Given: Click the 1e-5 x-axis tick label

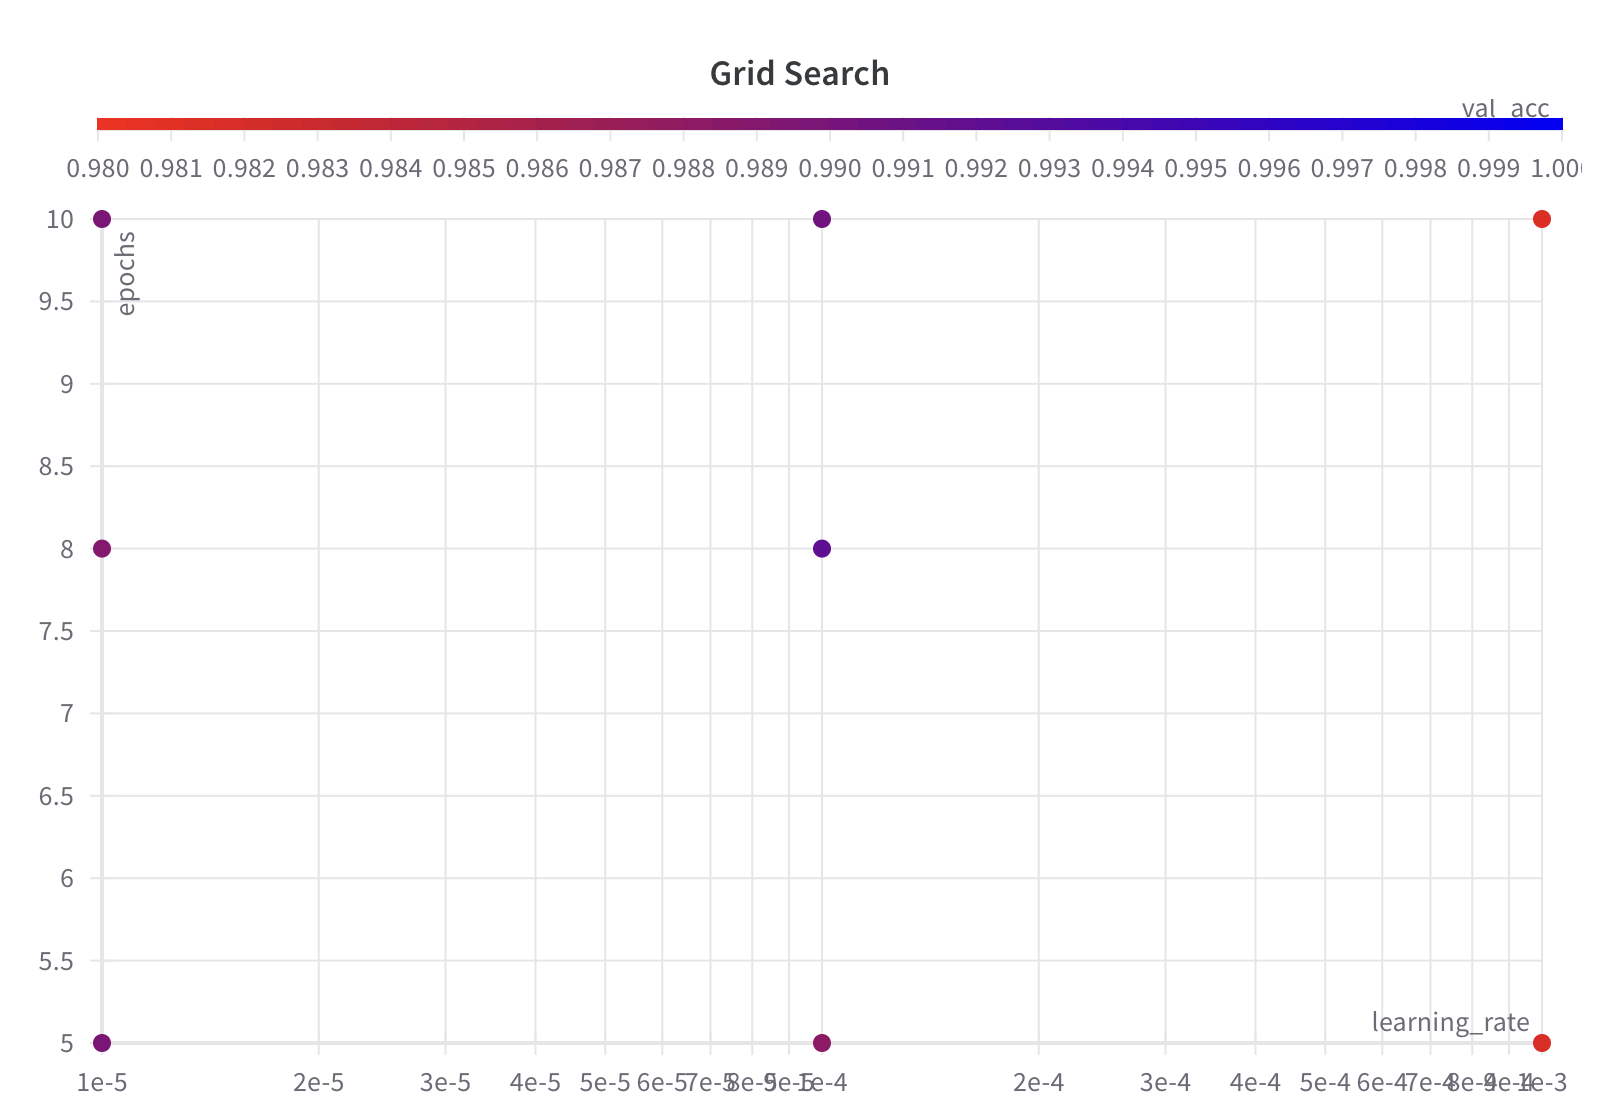Looking at the screenshot, I should tap(100, 1083).
